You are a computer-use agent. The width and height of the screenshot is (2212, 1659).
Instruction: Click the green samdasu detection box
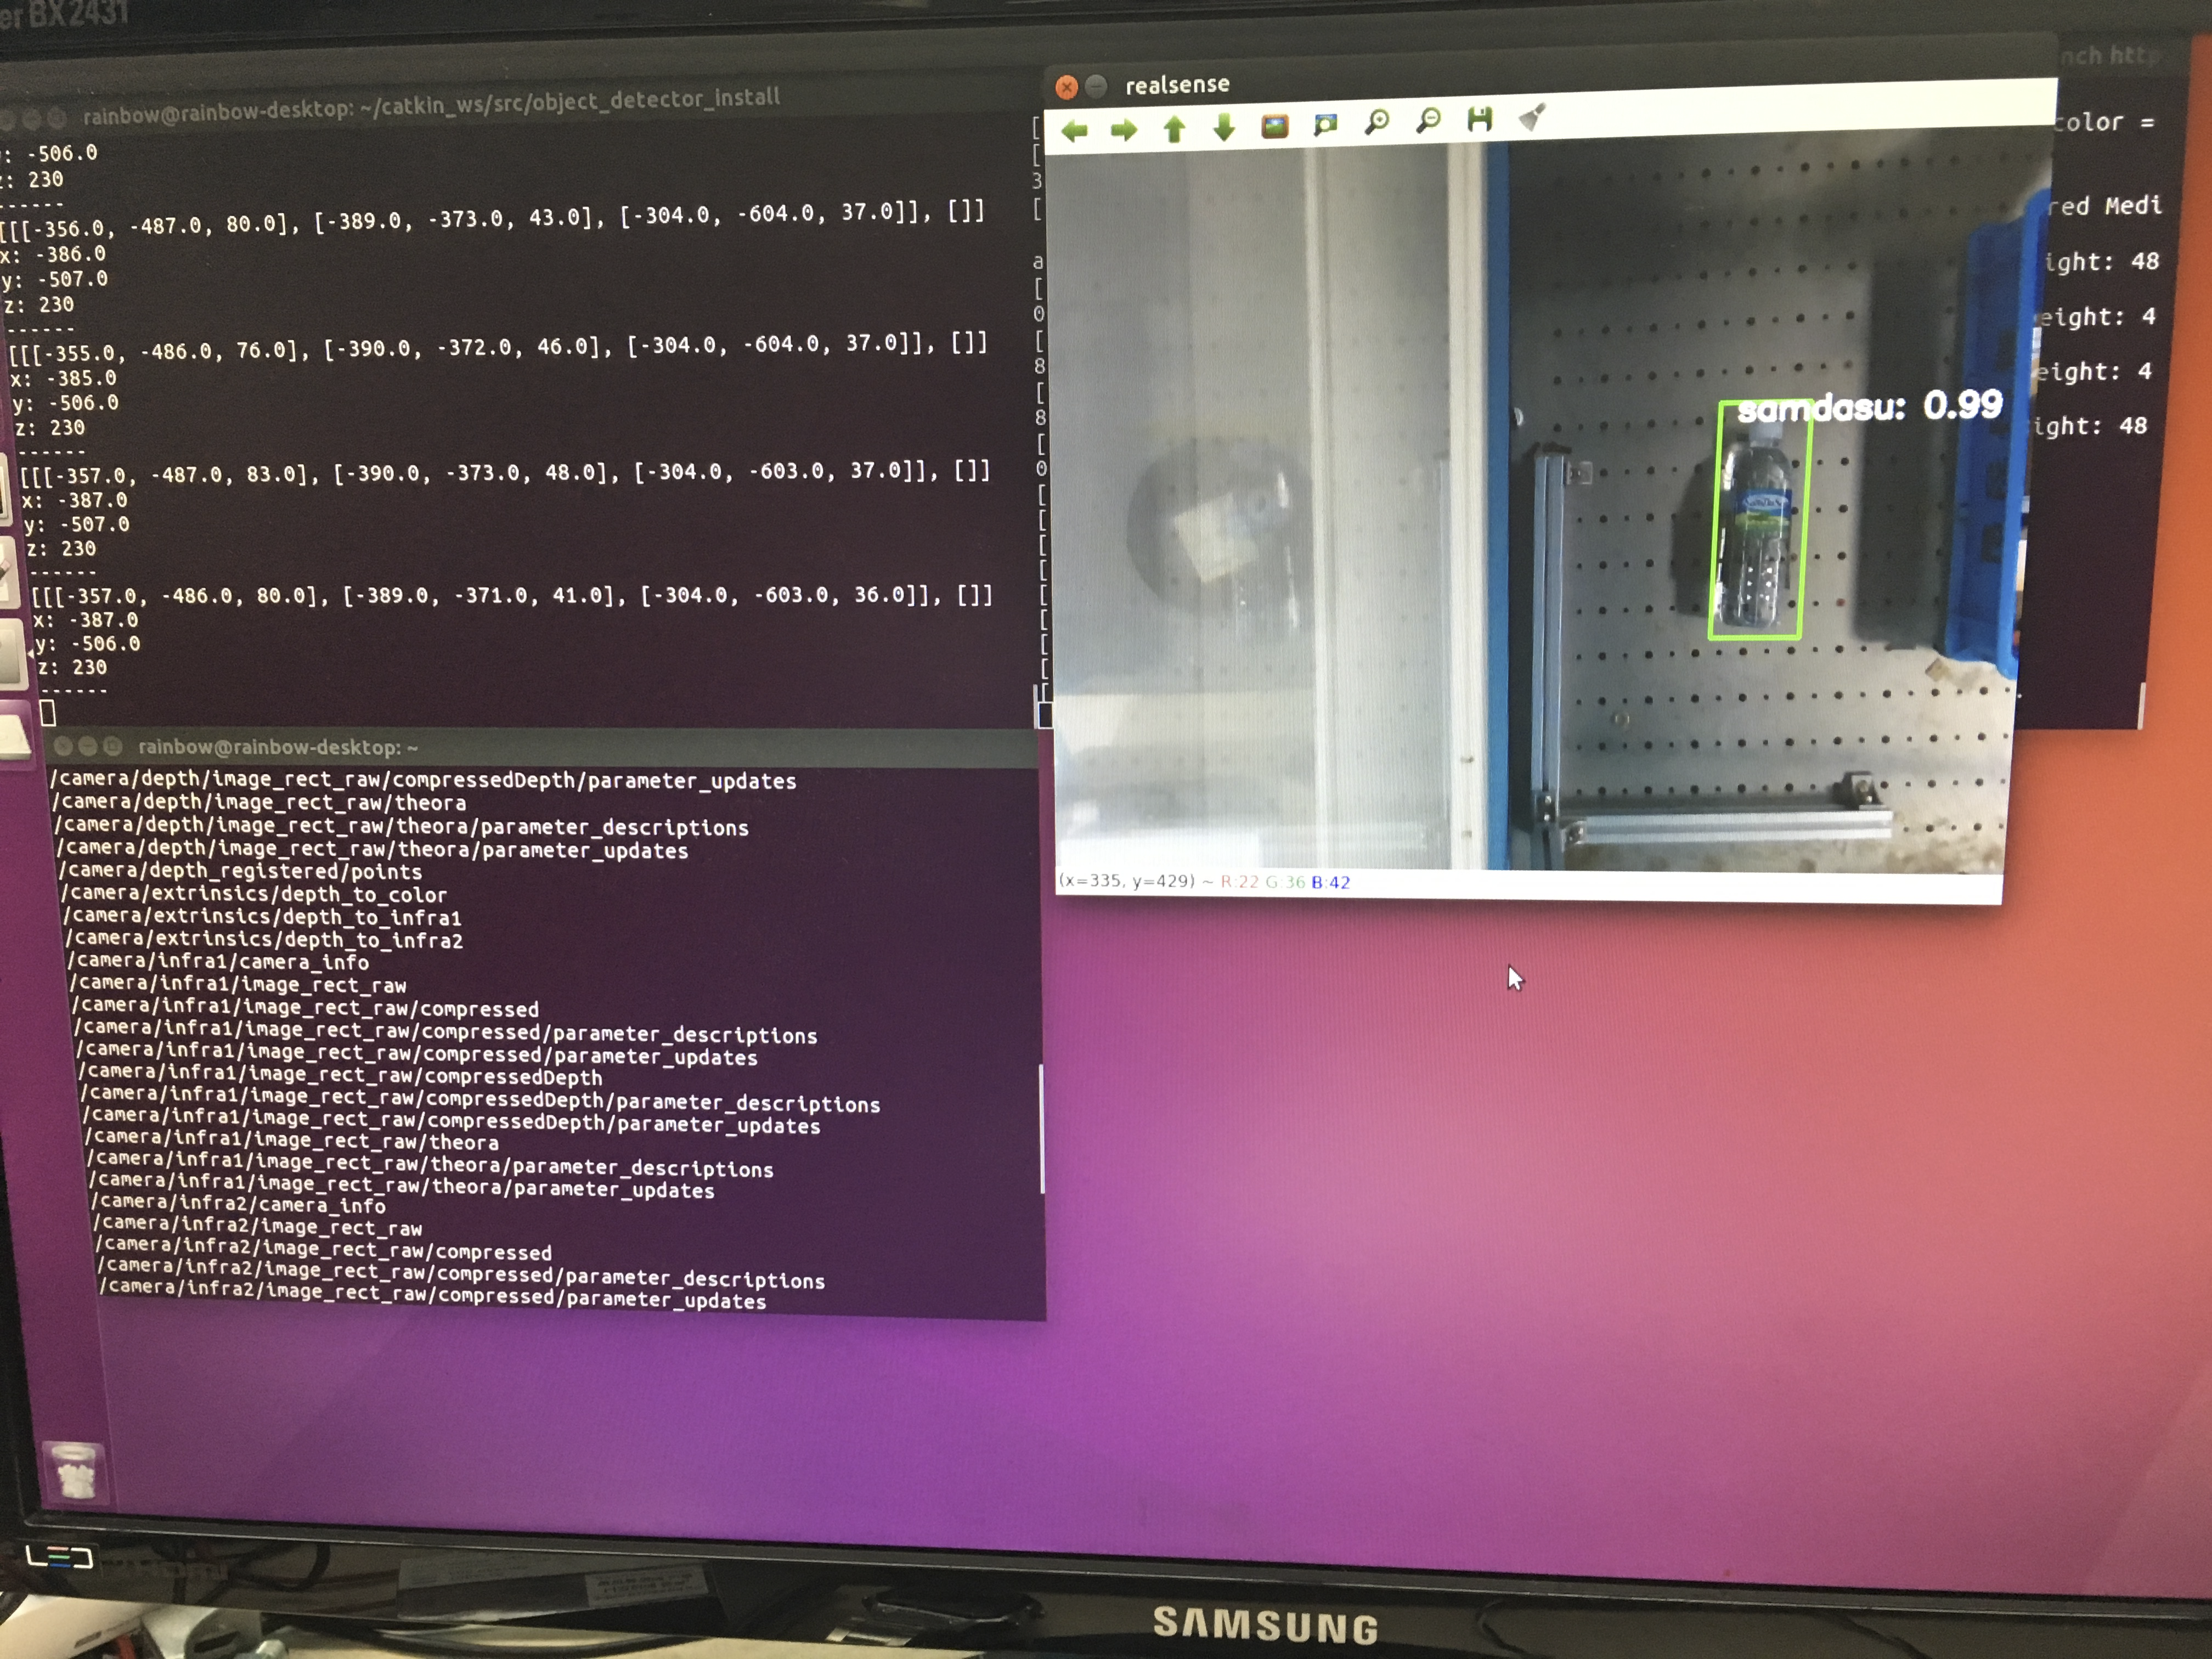pyautogui.click(x=1760, y=520)
